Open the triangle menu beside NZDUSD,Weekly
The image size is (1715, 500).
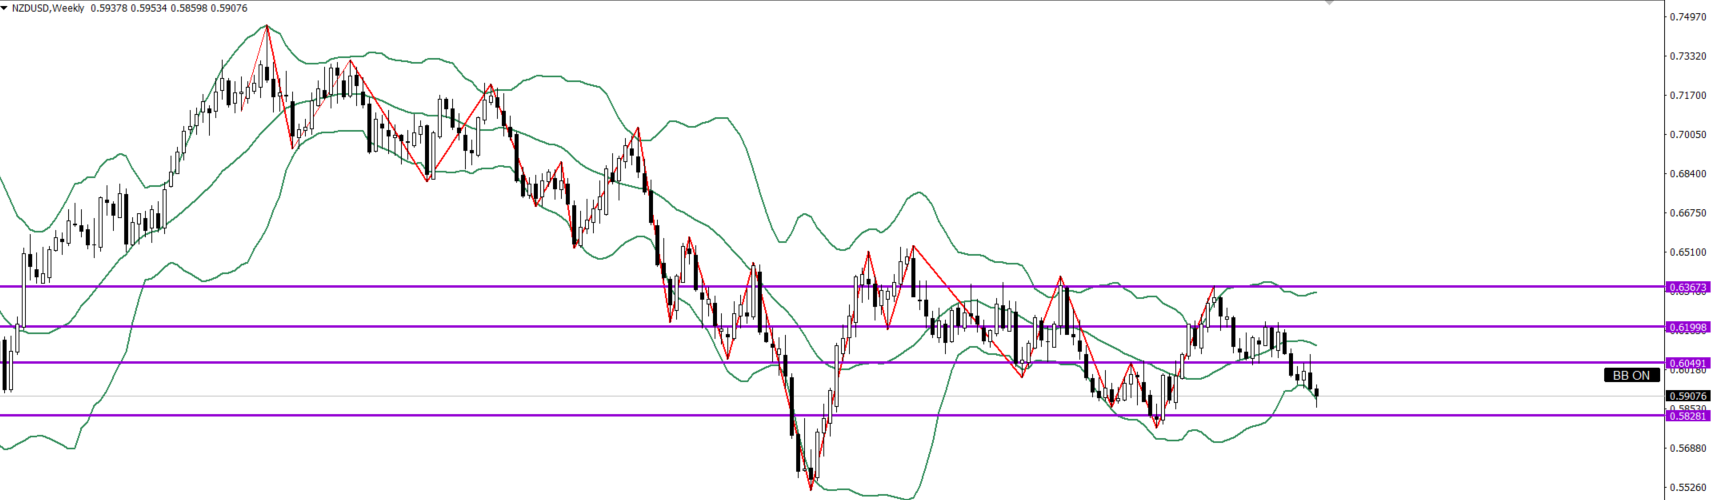pyautogui.click(x=5, y=8)
